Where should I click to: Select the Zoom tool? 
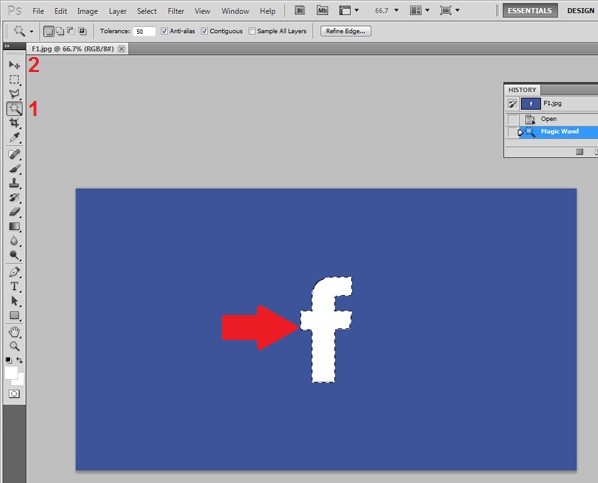14,346
